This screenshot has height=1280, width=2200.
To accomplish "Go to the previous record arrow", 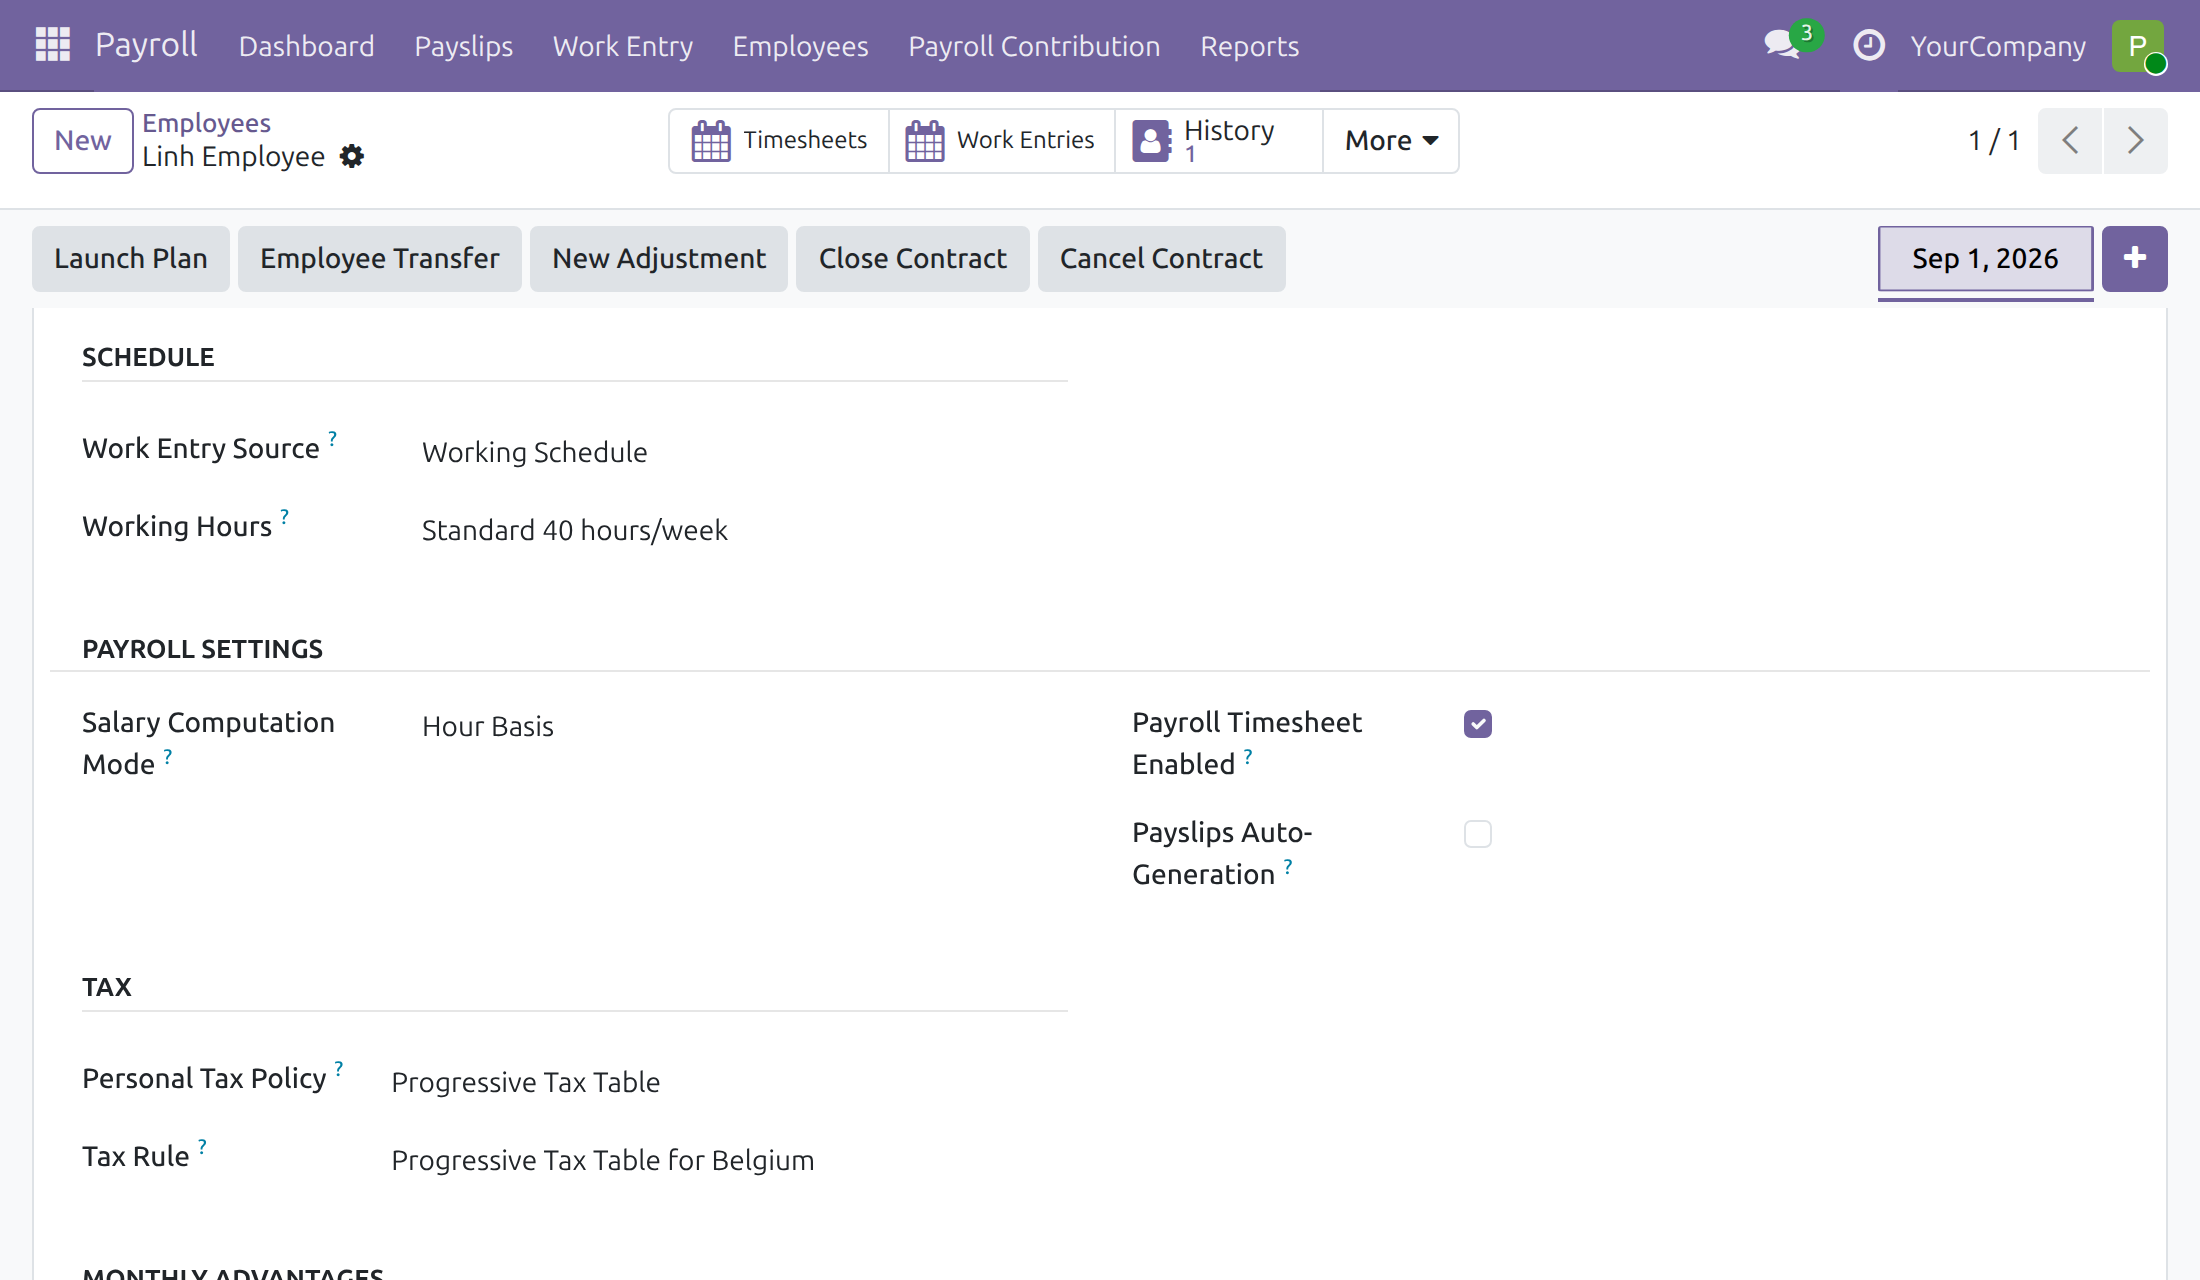I will (x=2070, y=140).
